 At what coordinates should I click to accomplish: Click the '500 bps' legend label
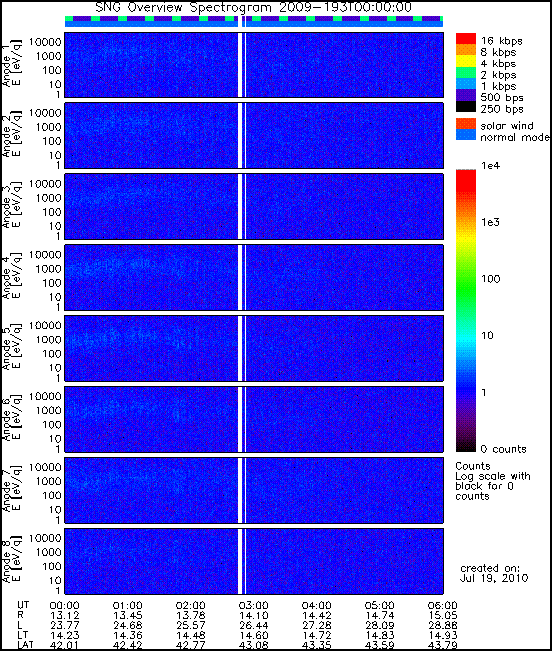tap(502, 98)
